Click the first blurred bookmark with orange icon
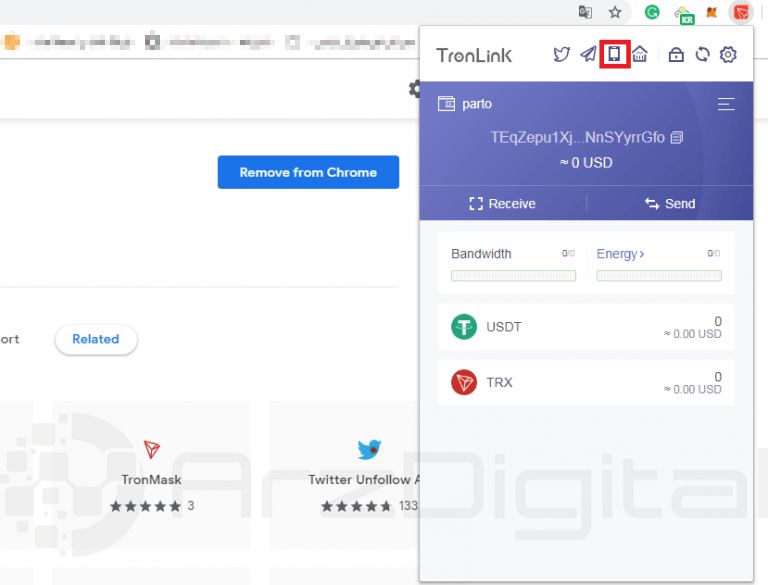This screenshot has width=768, height=585. [x=68, y=42]
